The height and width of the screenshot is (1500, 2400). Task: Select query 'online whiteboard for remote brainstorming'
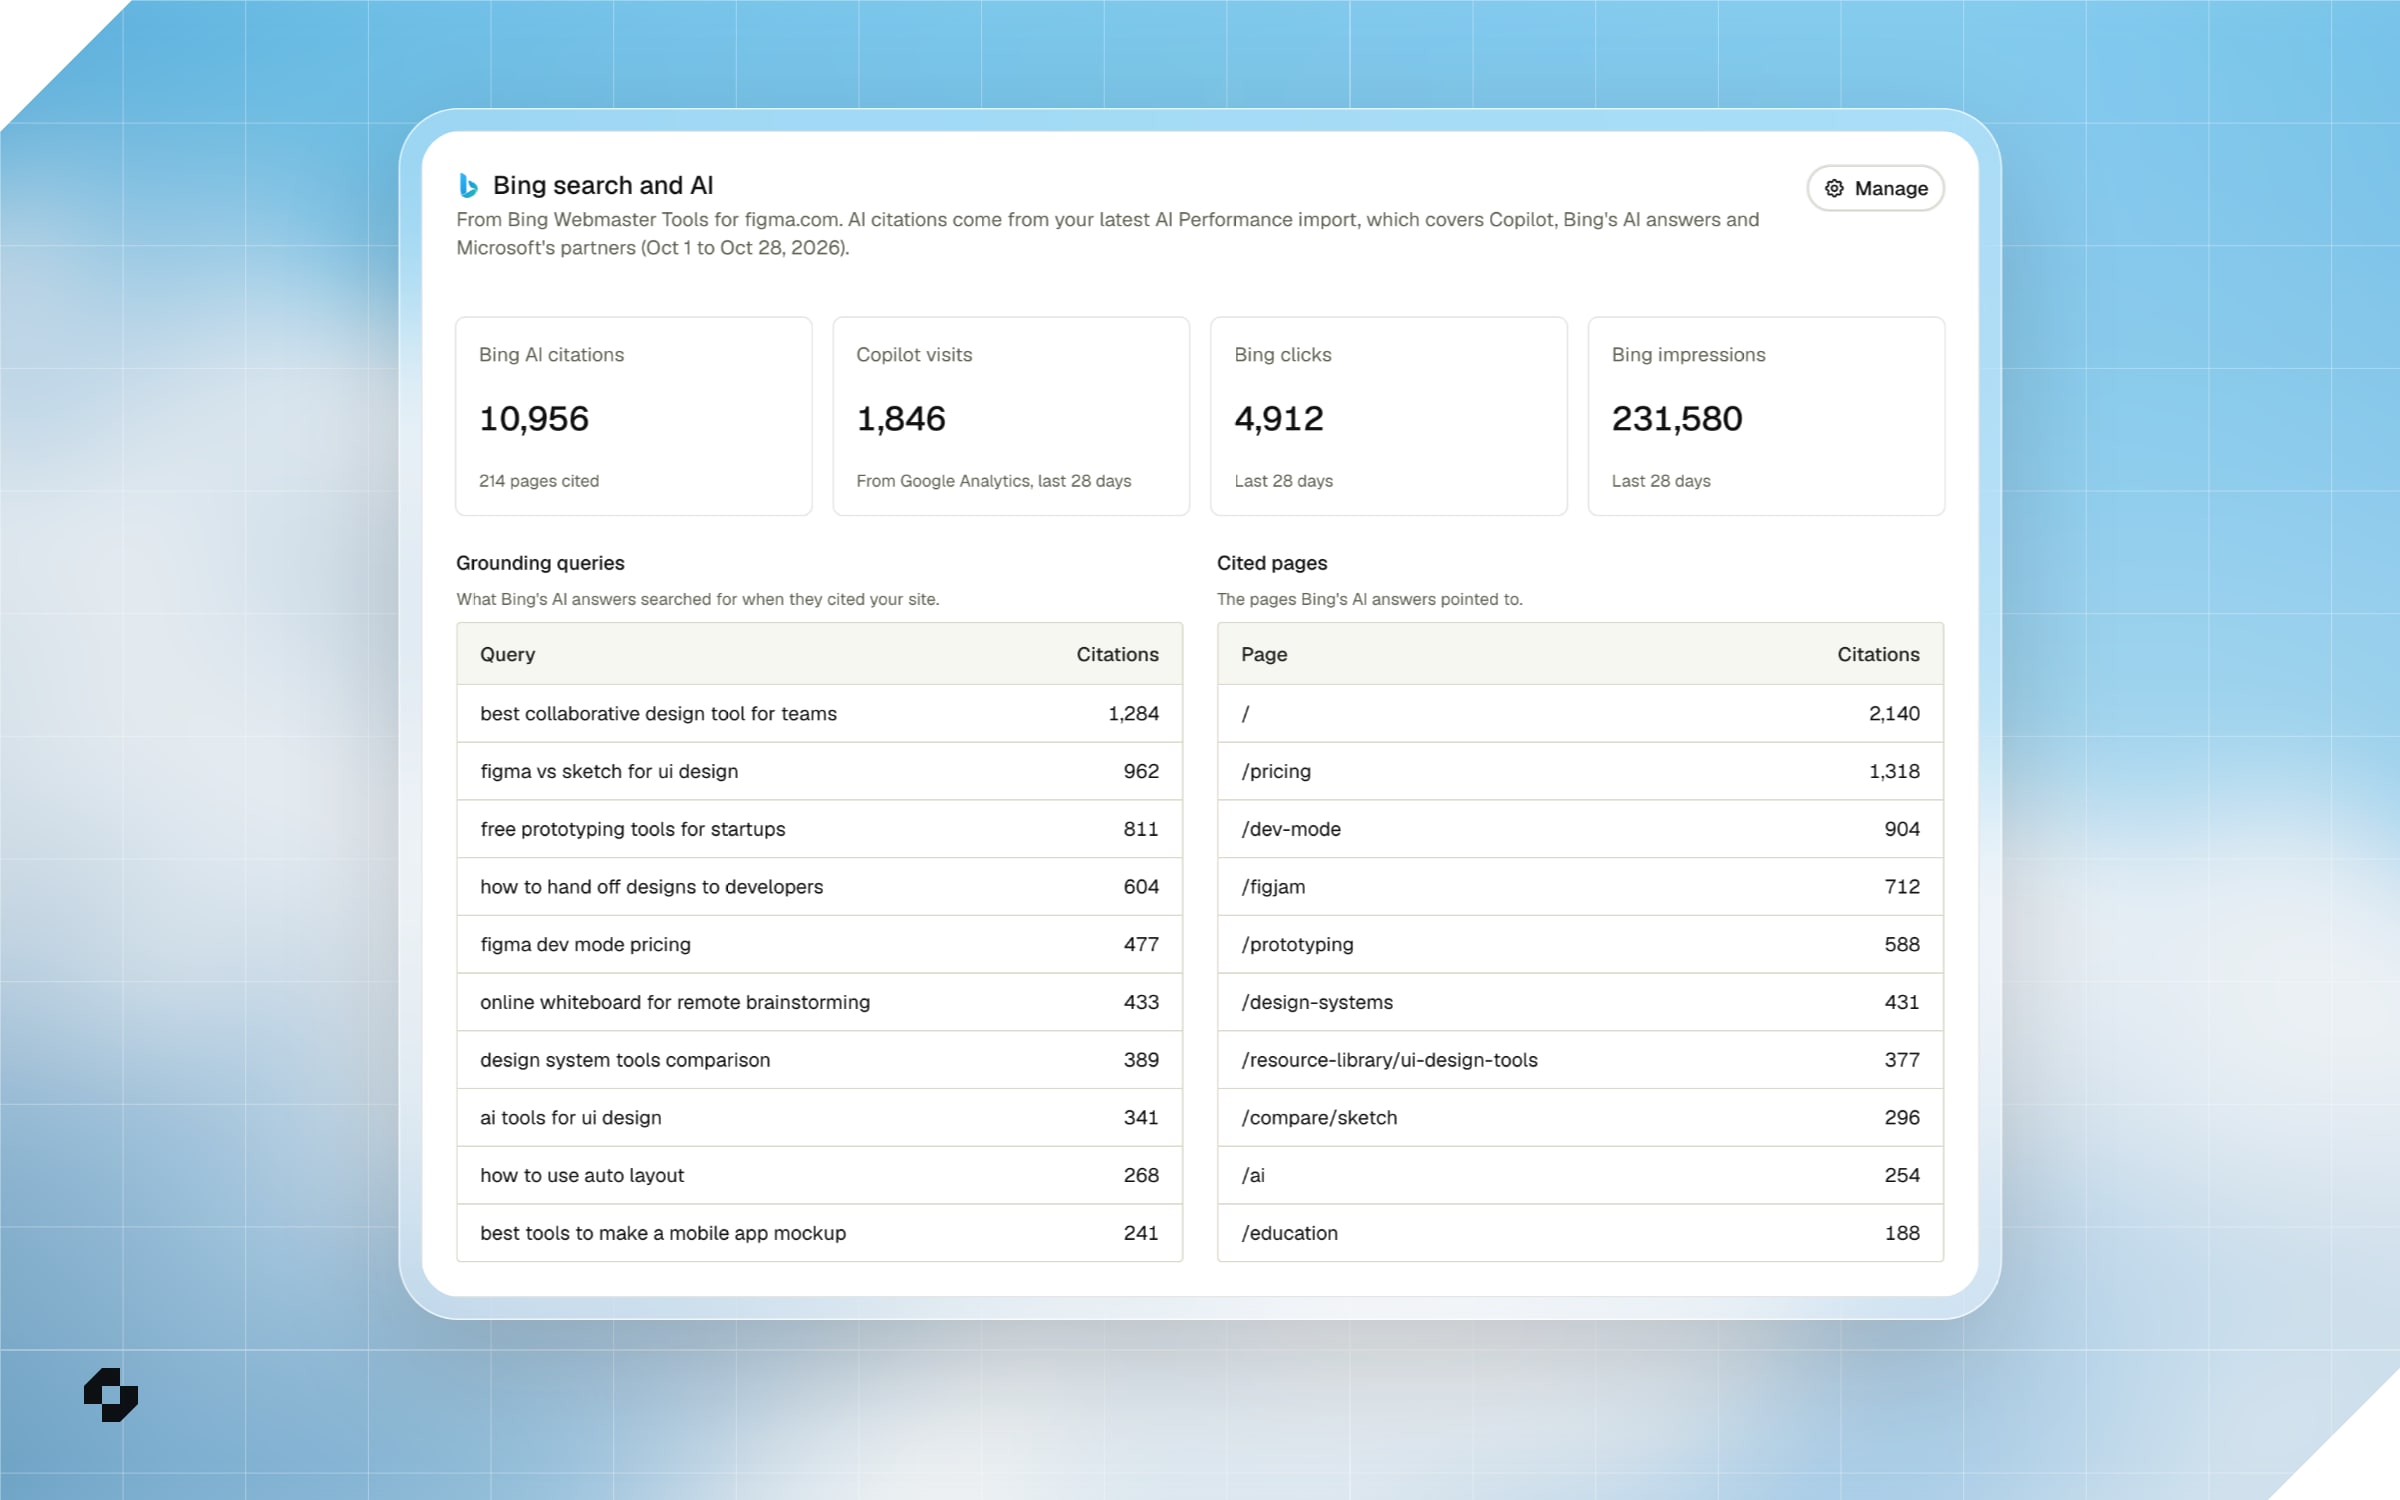click(820, 1002)
